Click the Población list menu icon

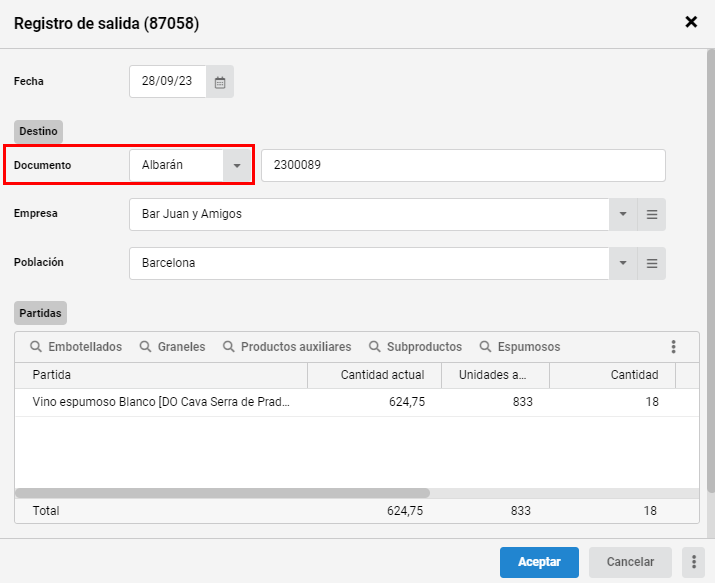pyautogui.click(x=652, y=263)
